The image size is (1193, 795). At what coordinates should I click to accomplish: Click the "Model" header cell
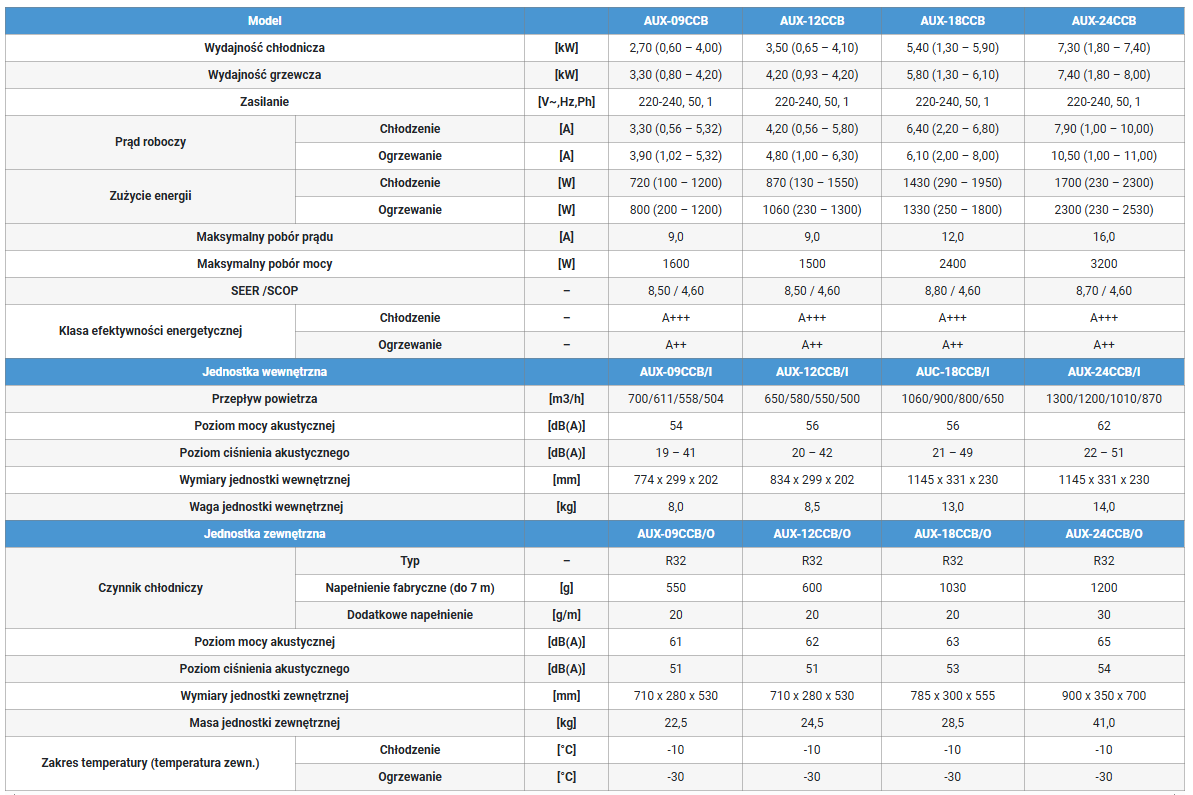265,21
